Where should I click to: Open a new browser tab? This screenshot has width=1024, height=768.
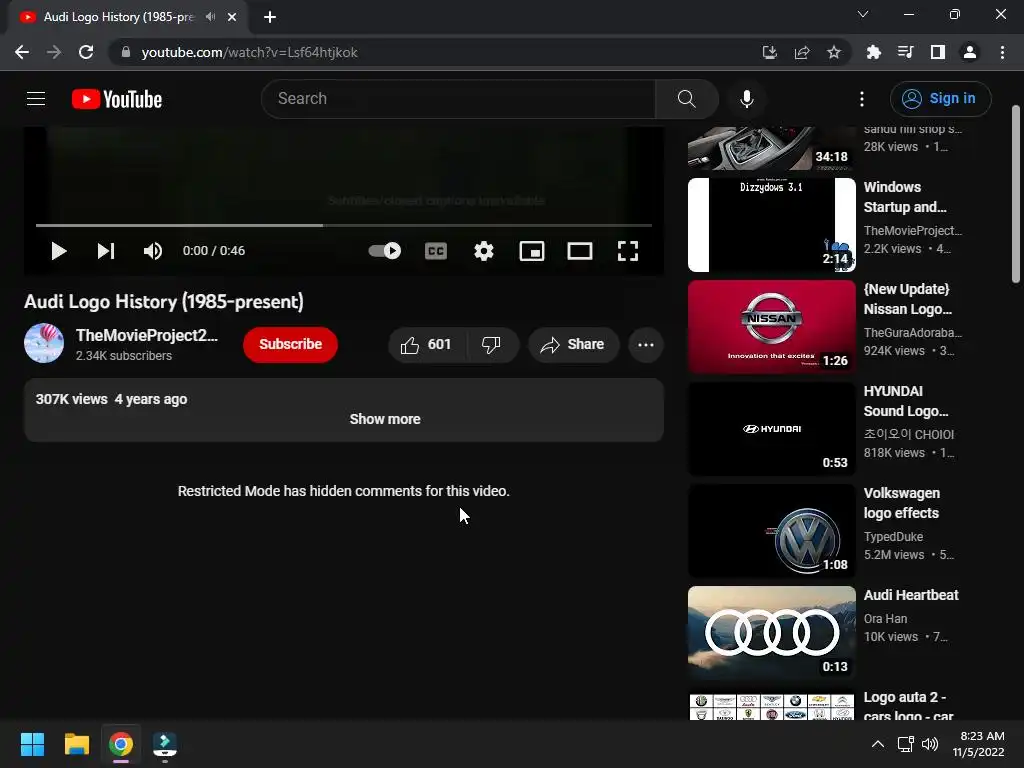point(270,17)
